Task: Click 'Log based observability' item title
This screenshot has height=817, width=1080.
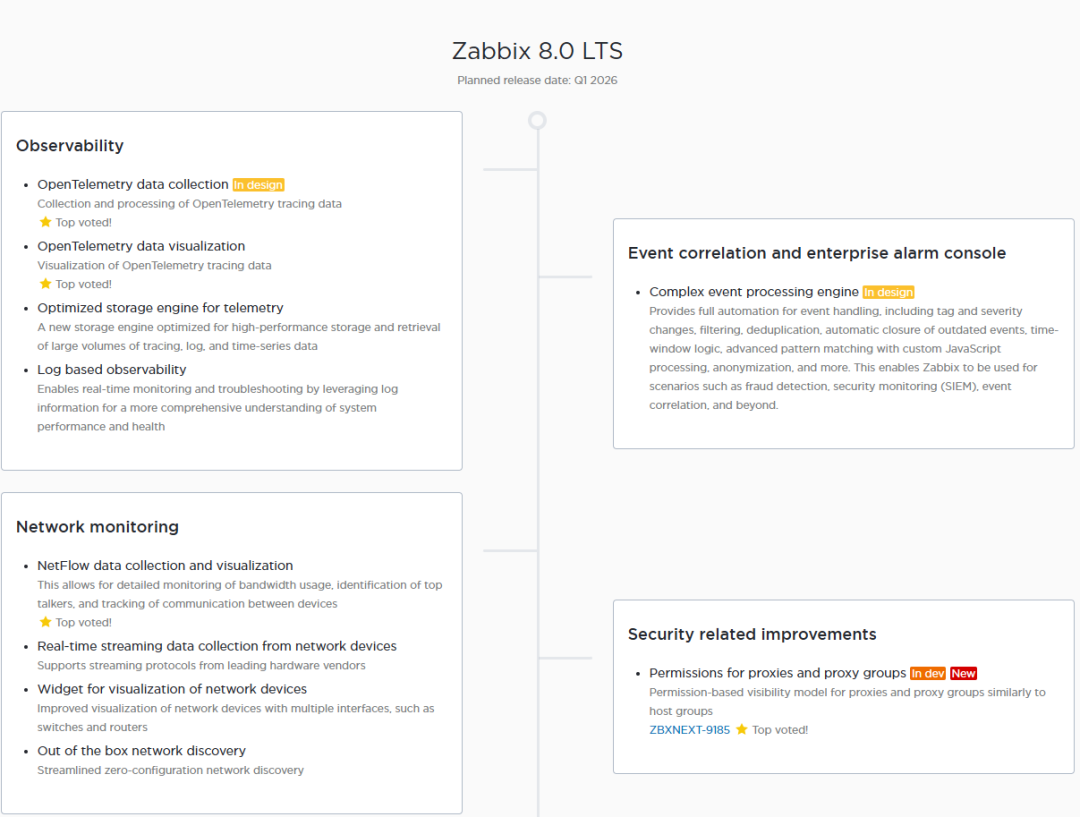Action: [112, 370]
